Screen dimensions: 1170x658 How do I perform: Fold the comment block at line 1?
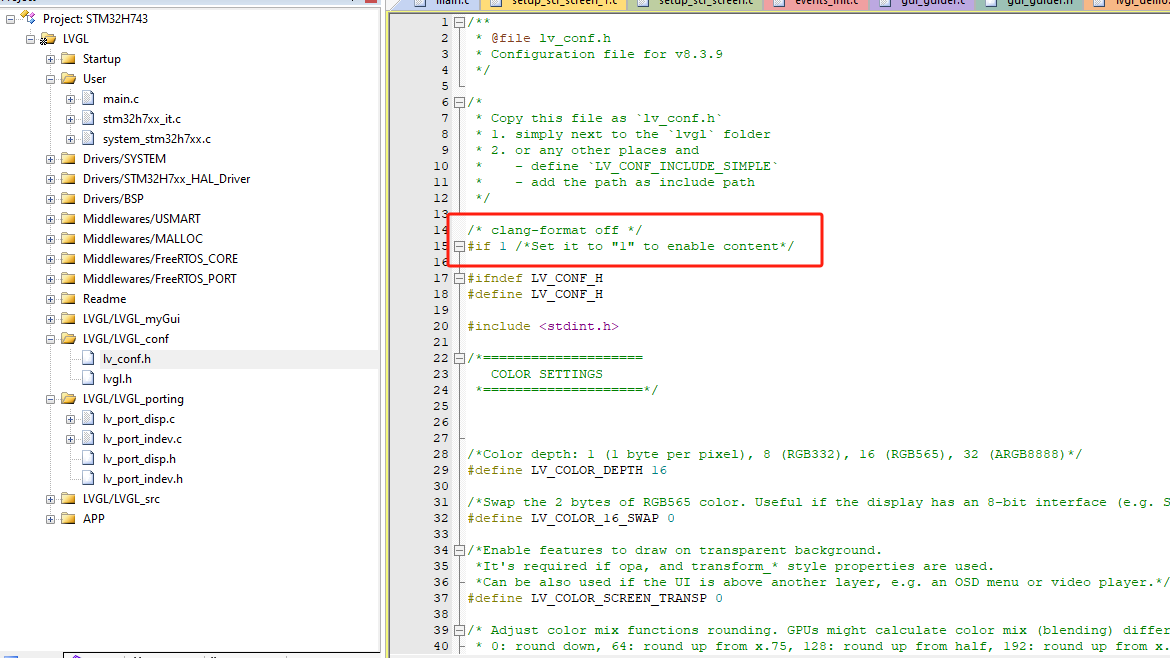(x=460, y=22)
